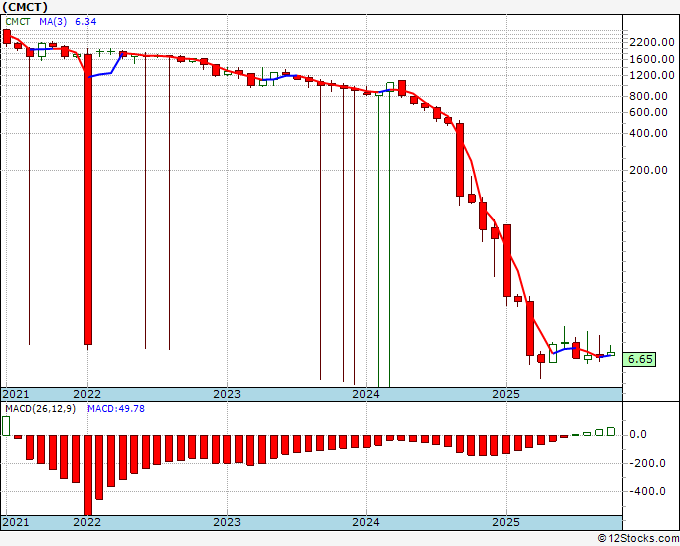Click the 0.0 MACD axis label
The width and height of the screenshot is (680, 546).
click(638, 434)
